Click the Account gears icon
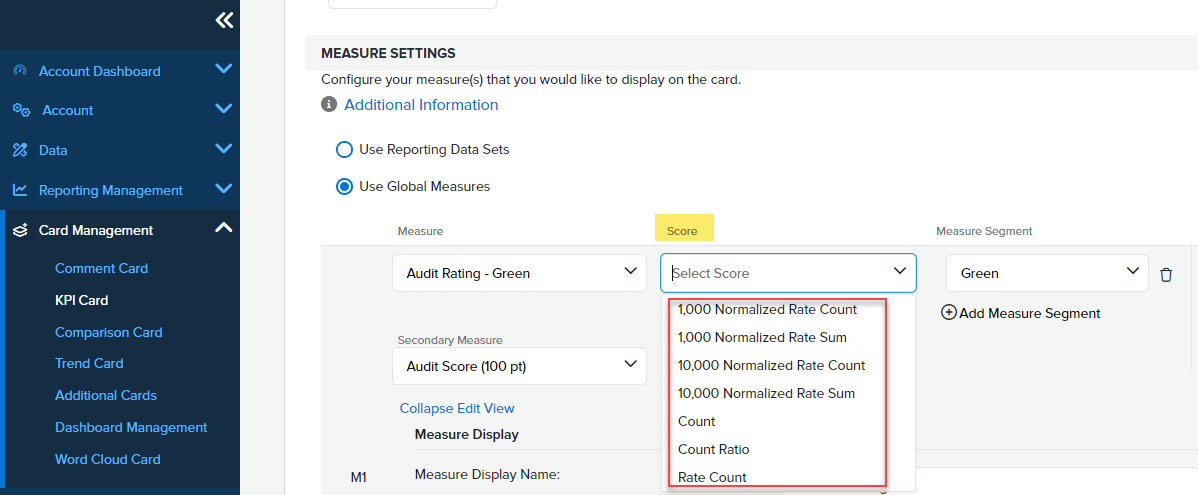 20,110
